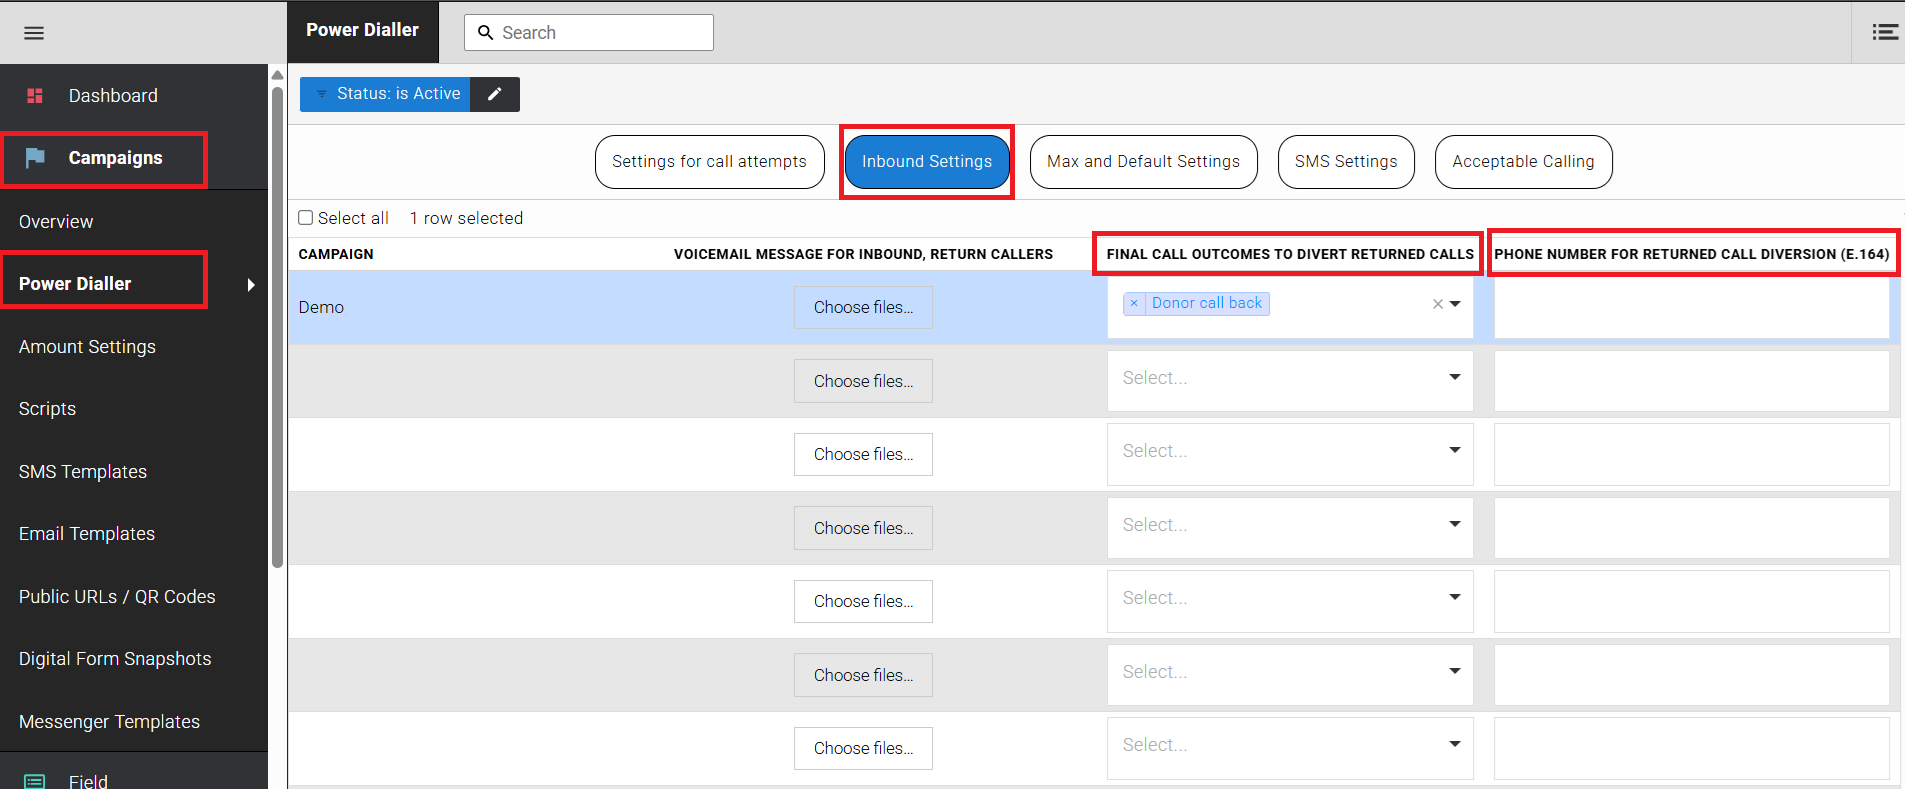Click the Campaign column header
Viewport: 1905px width, 789px height.
336,255
